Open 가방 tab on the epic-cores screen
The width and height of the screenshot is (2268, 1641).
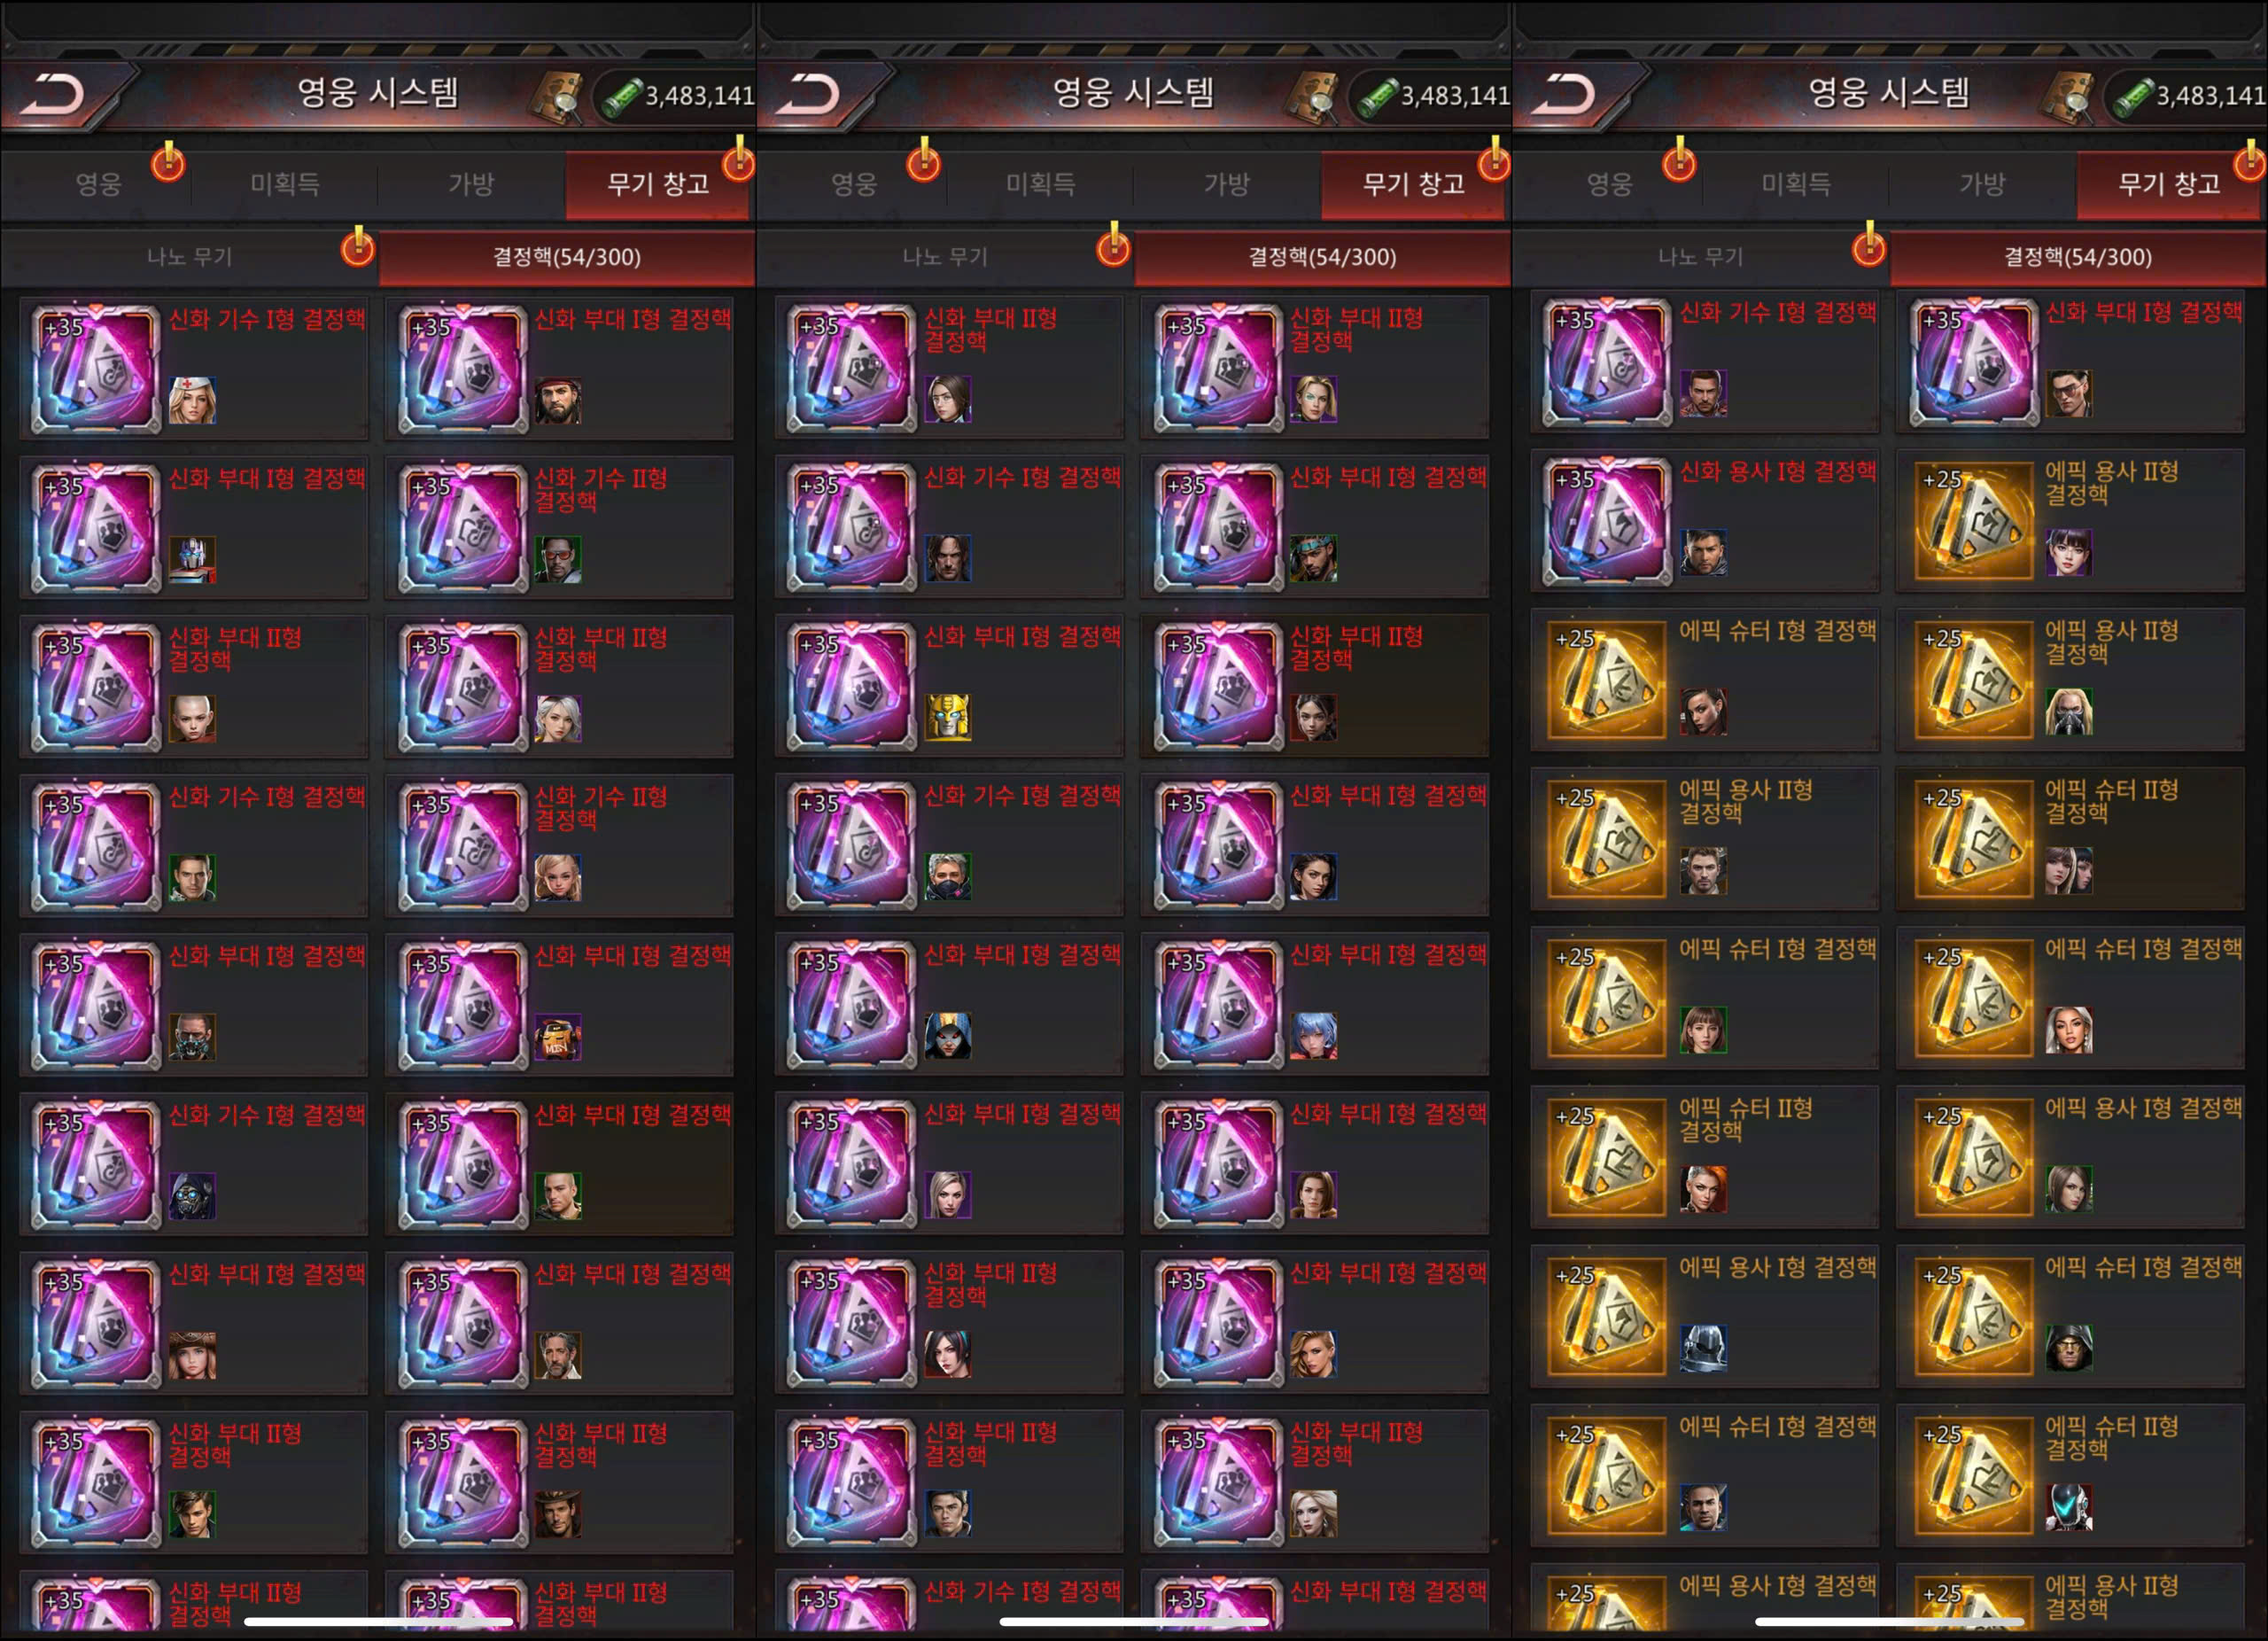1982,185
